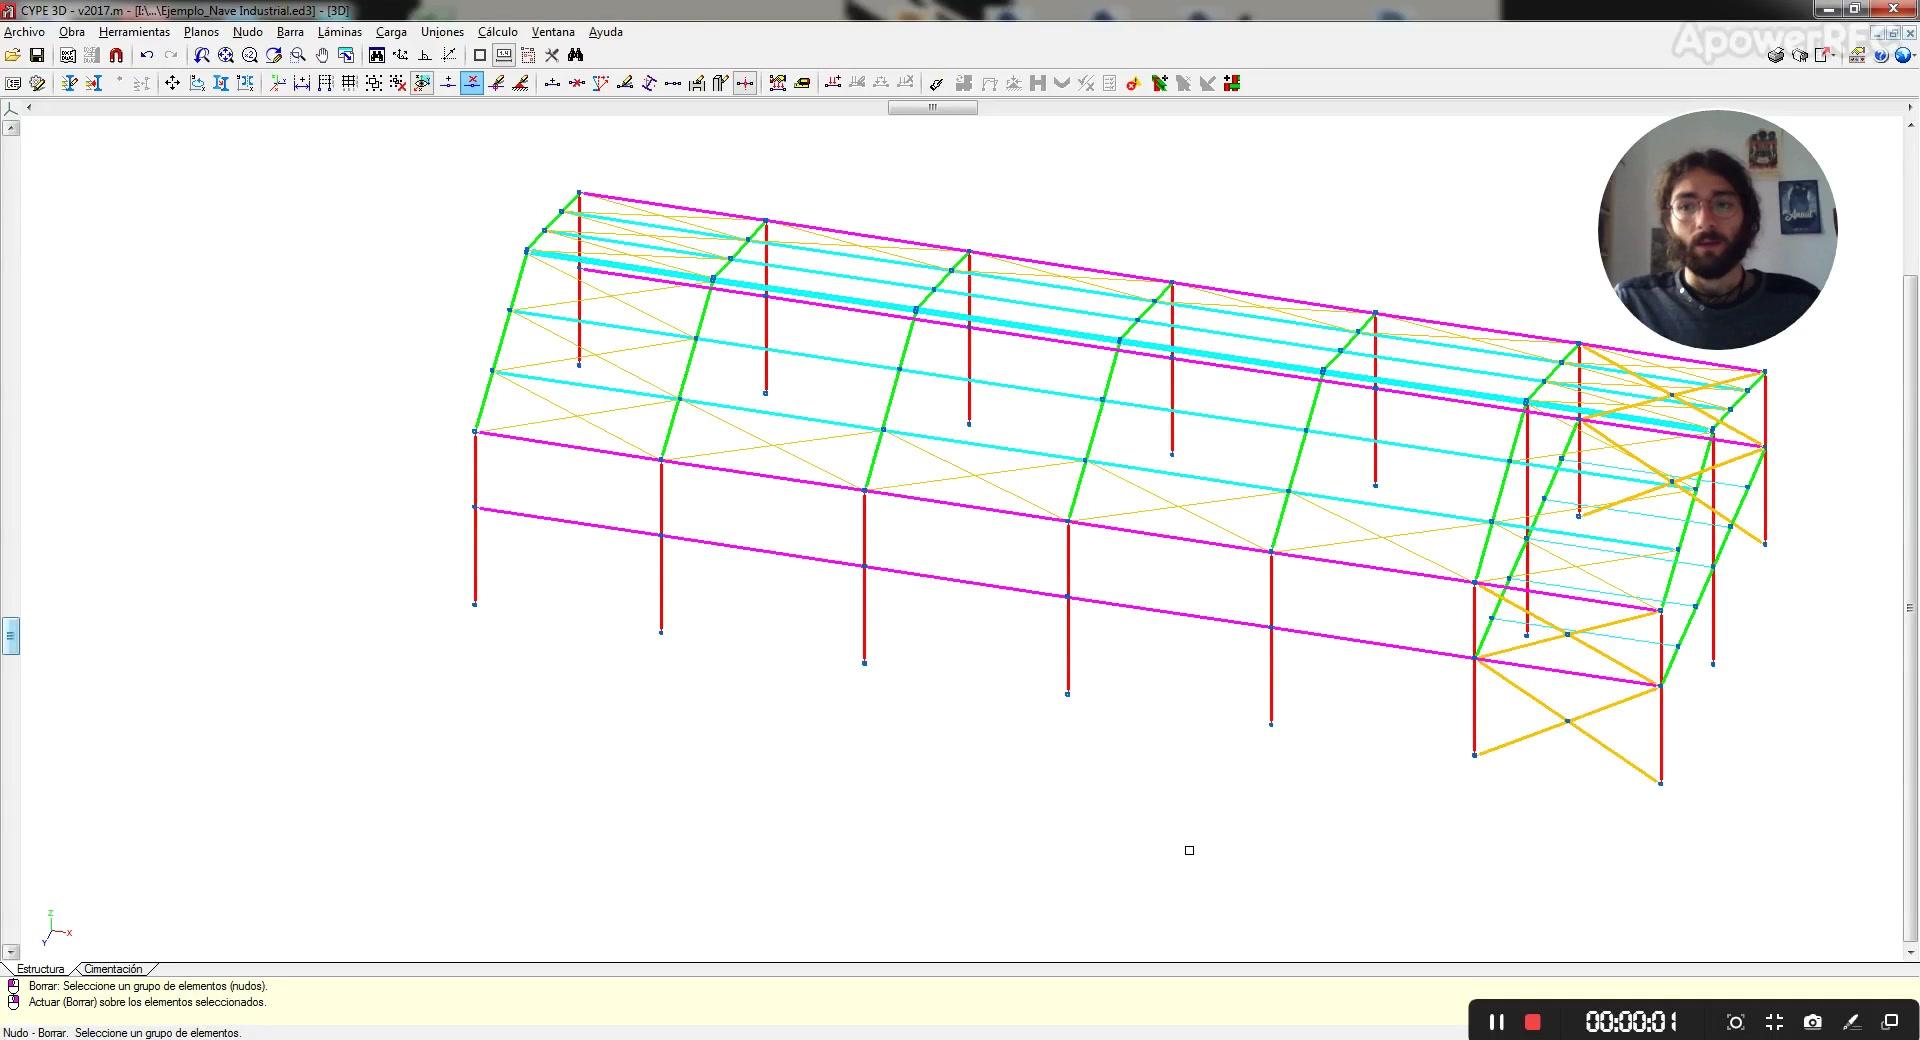Pause the screen recording
This screenshot has width=1920, height=1040.
pyautogui.click(x=1496, y=1022)
